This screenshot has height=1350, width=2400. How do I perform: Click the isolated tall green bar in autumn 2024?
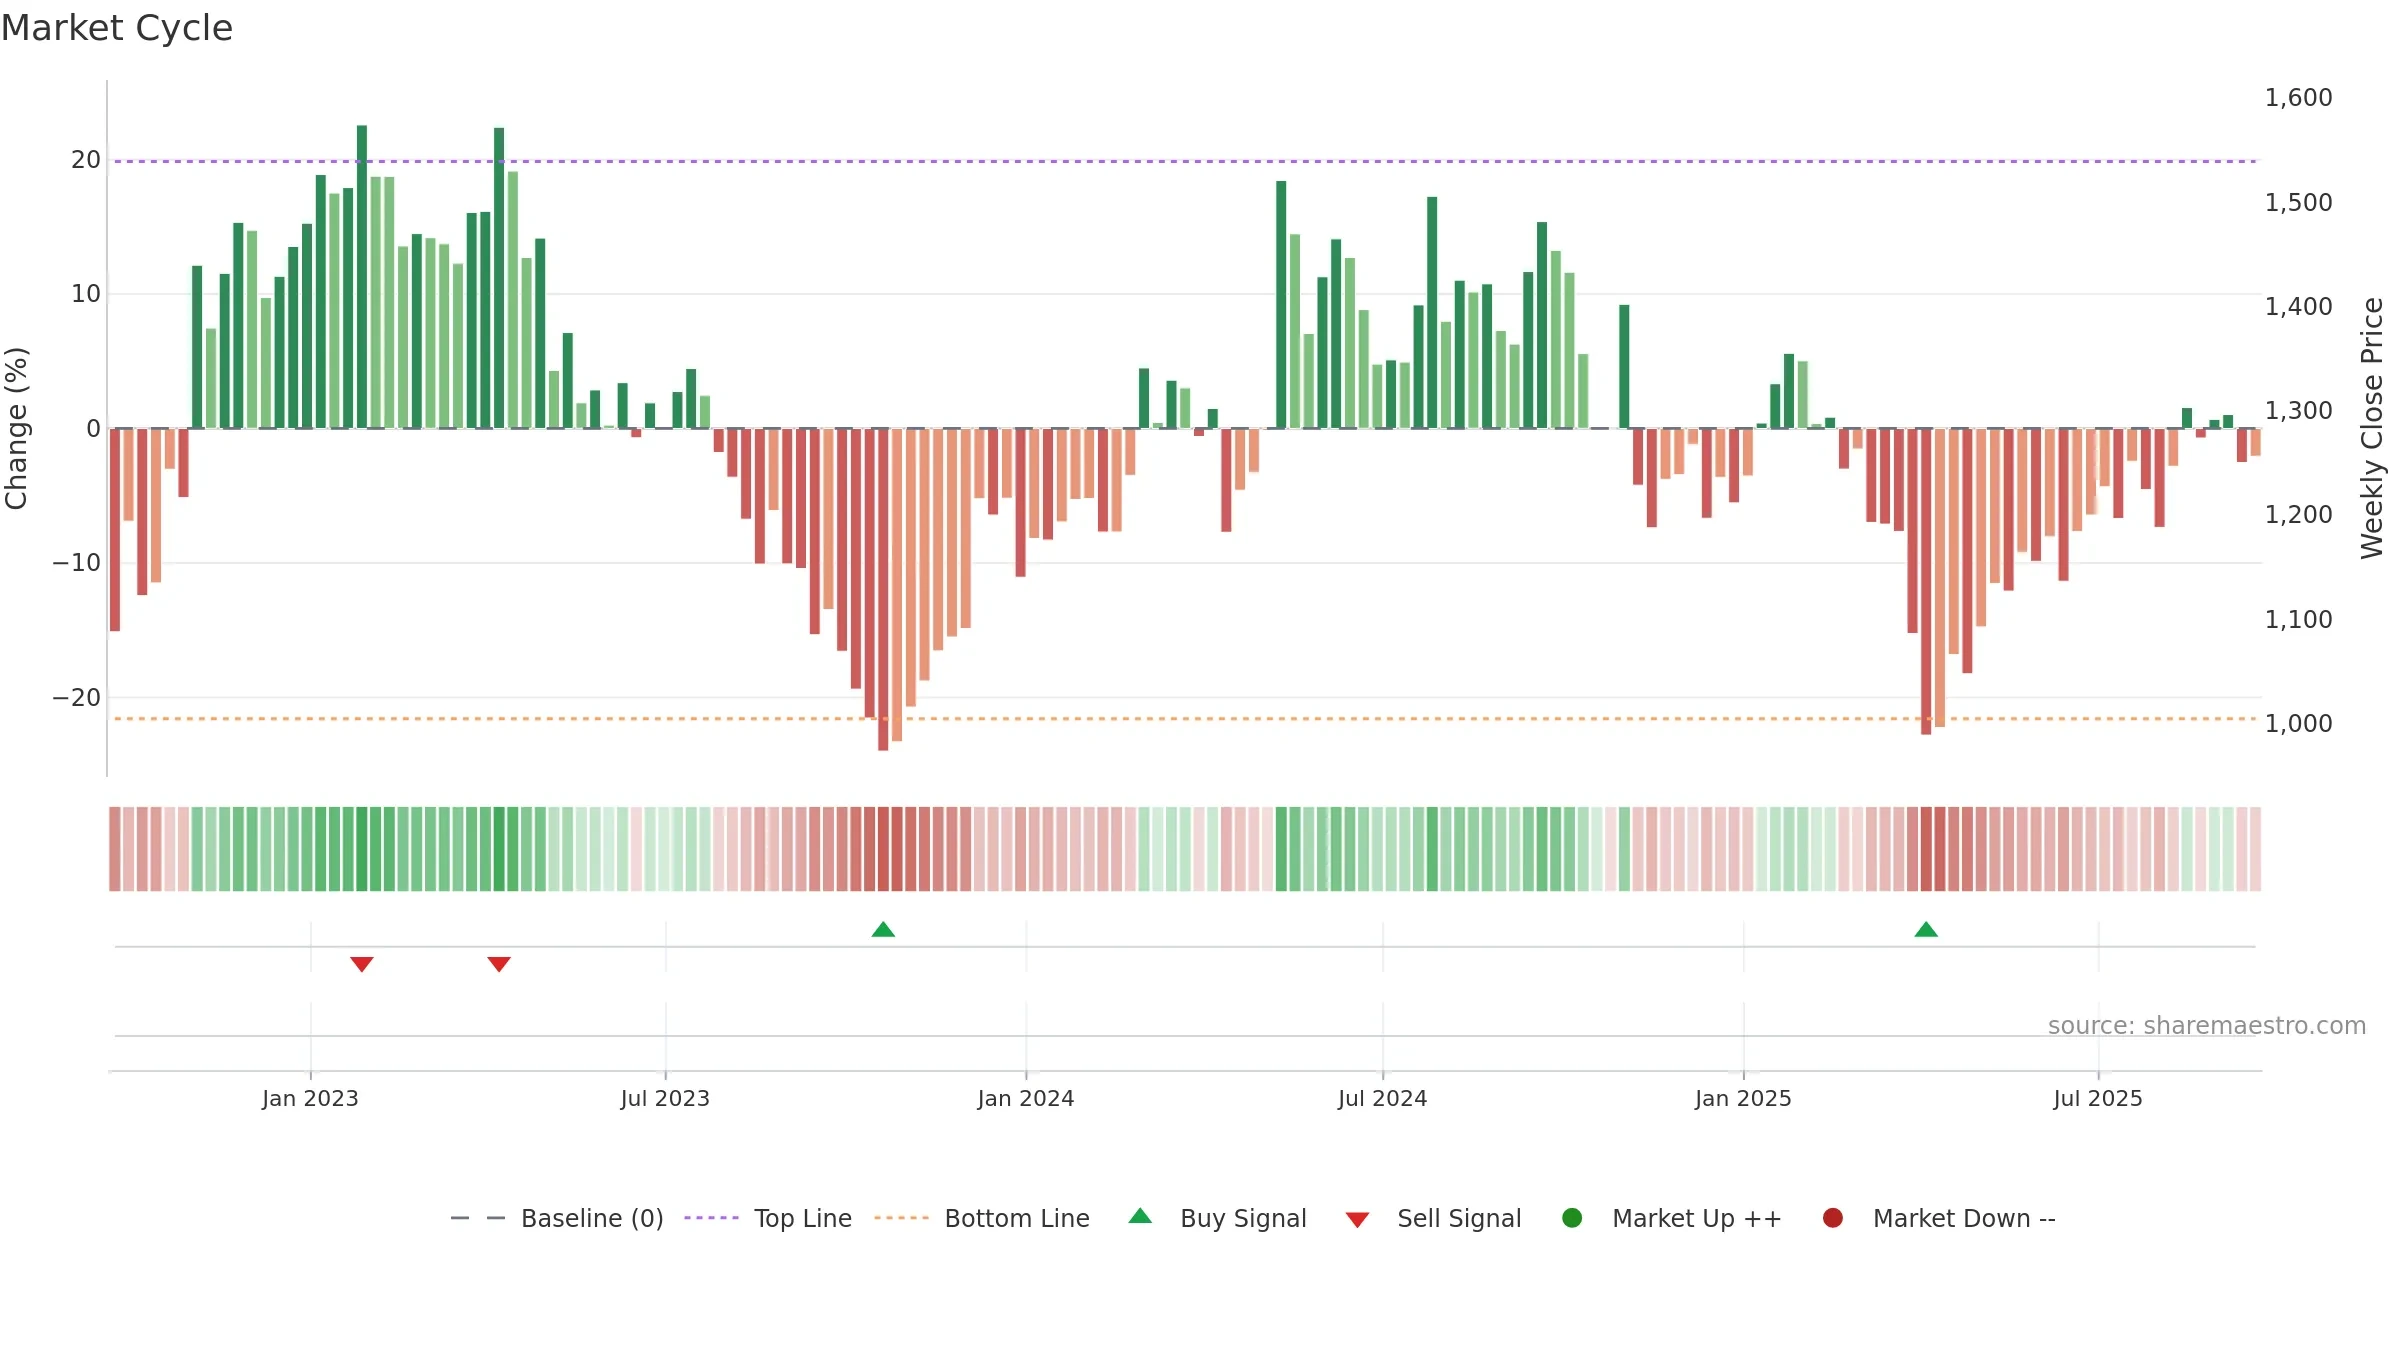(x=1624, y=367)
